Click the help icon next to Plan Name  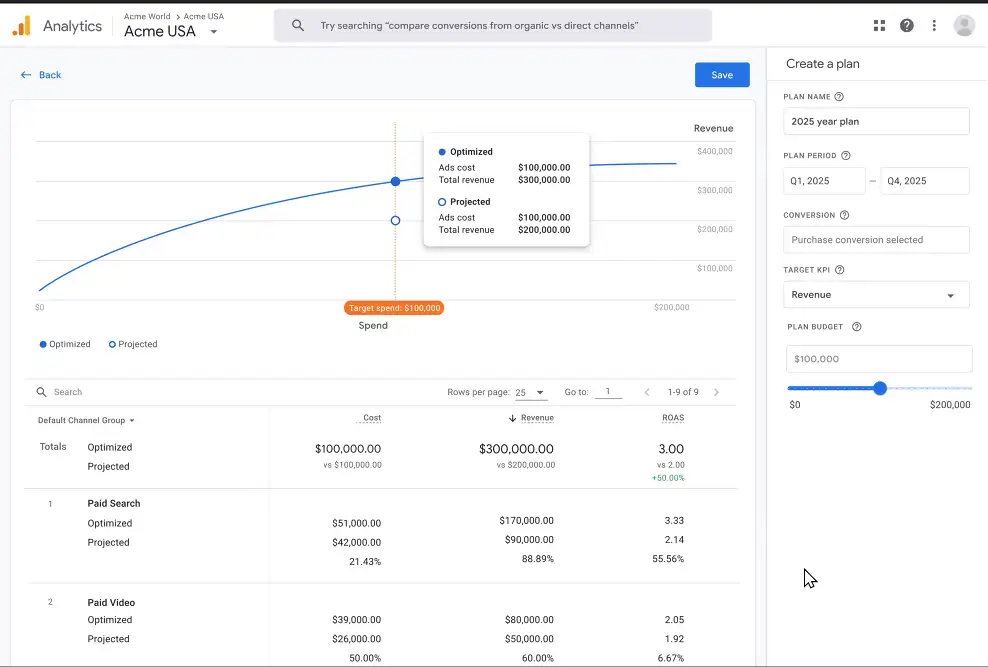pos(838,97)
